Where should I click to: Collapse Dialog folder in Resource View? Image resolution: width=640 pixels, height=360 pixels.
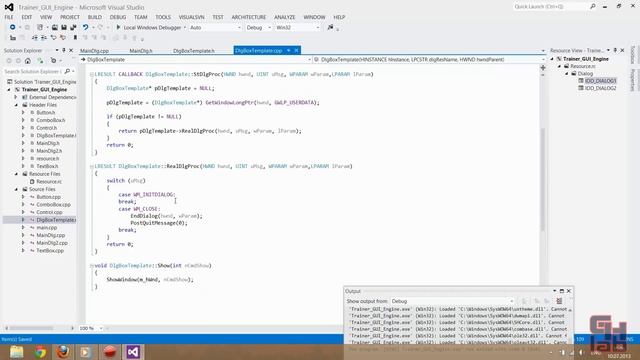(567, 73)
